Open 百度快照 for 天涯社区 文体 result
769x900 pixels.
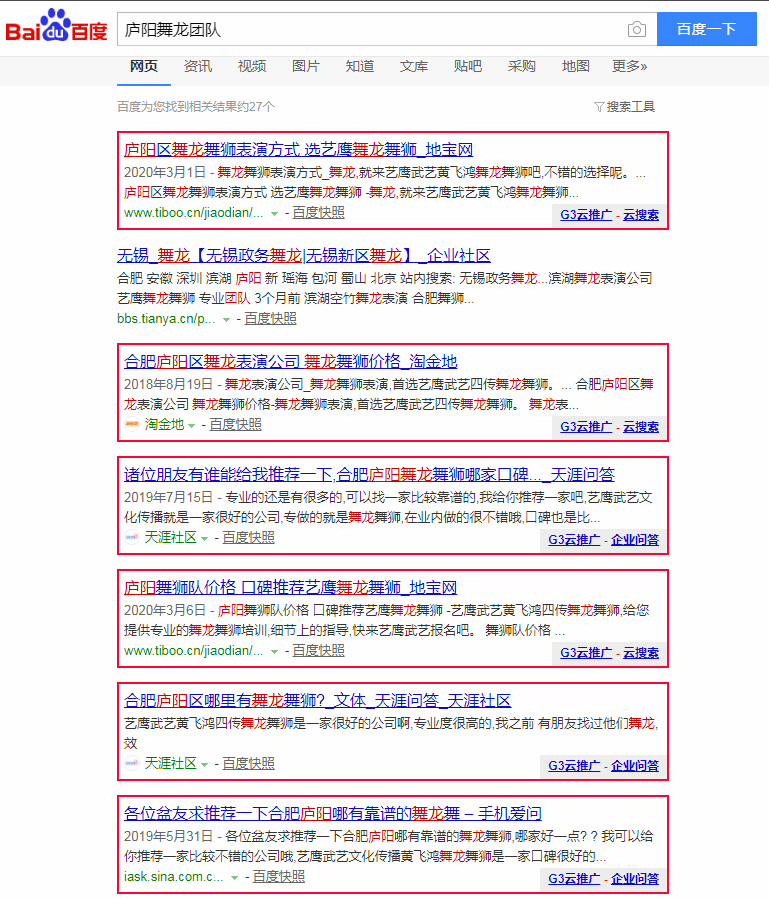coord(248,764)
